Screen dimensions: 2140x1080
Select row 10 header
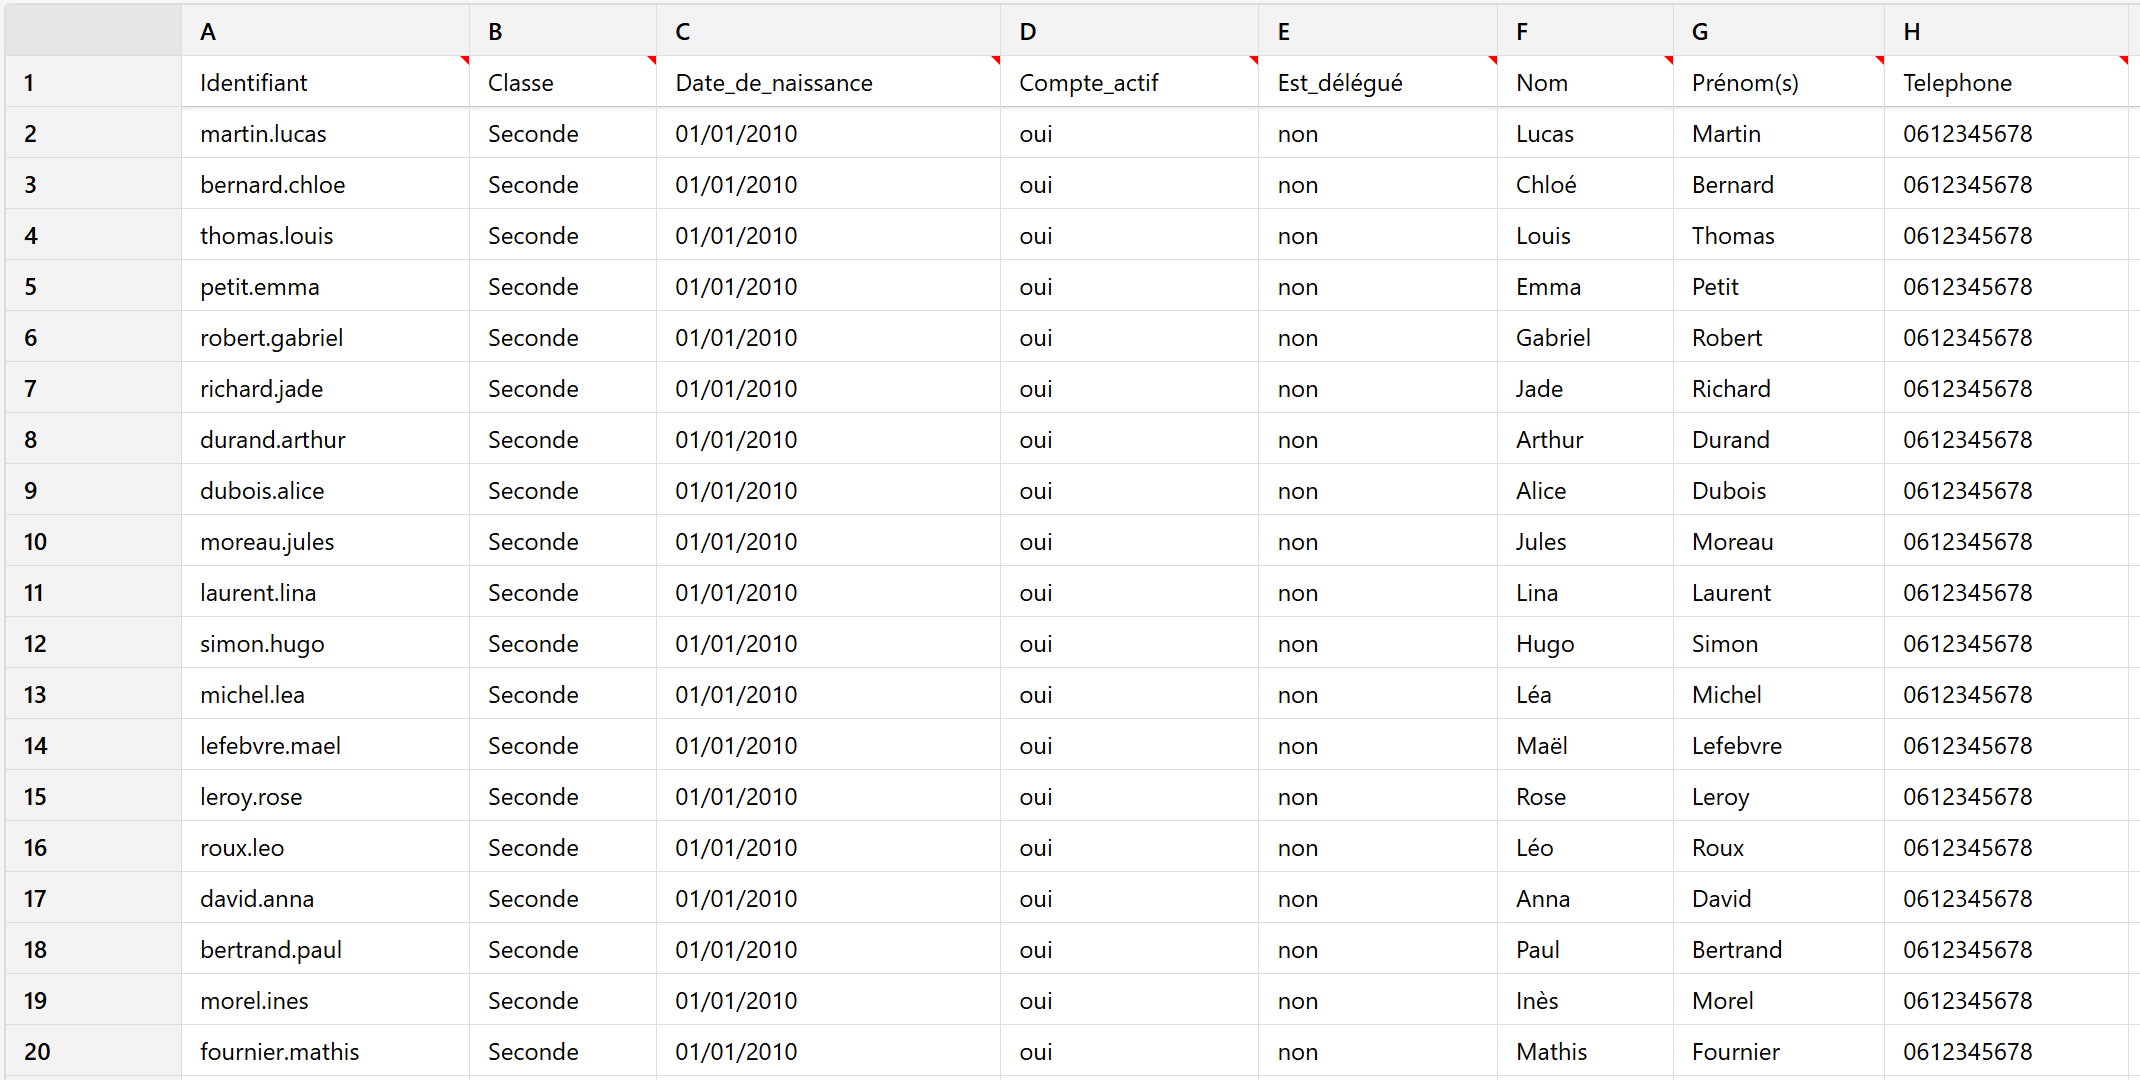tap(93, 541)
